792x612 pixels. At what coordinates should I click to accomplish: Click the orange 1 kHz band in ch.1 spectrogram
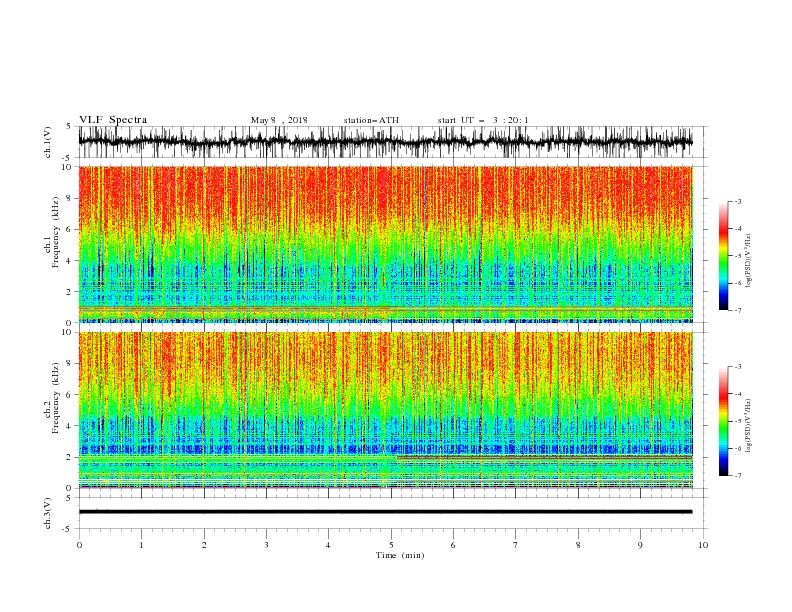tap(385, 308)
